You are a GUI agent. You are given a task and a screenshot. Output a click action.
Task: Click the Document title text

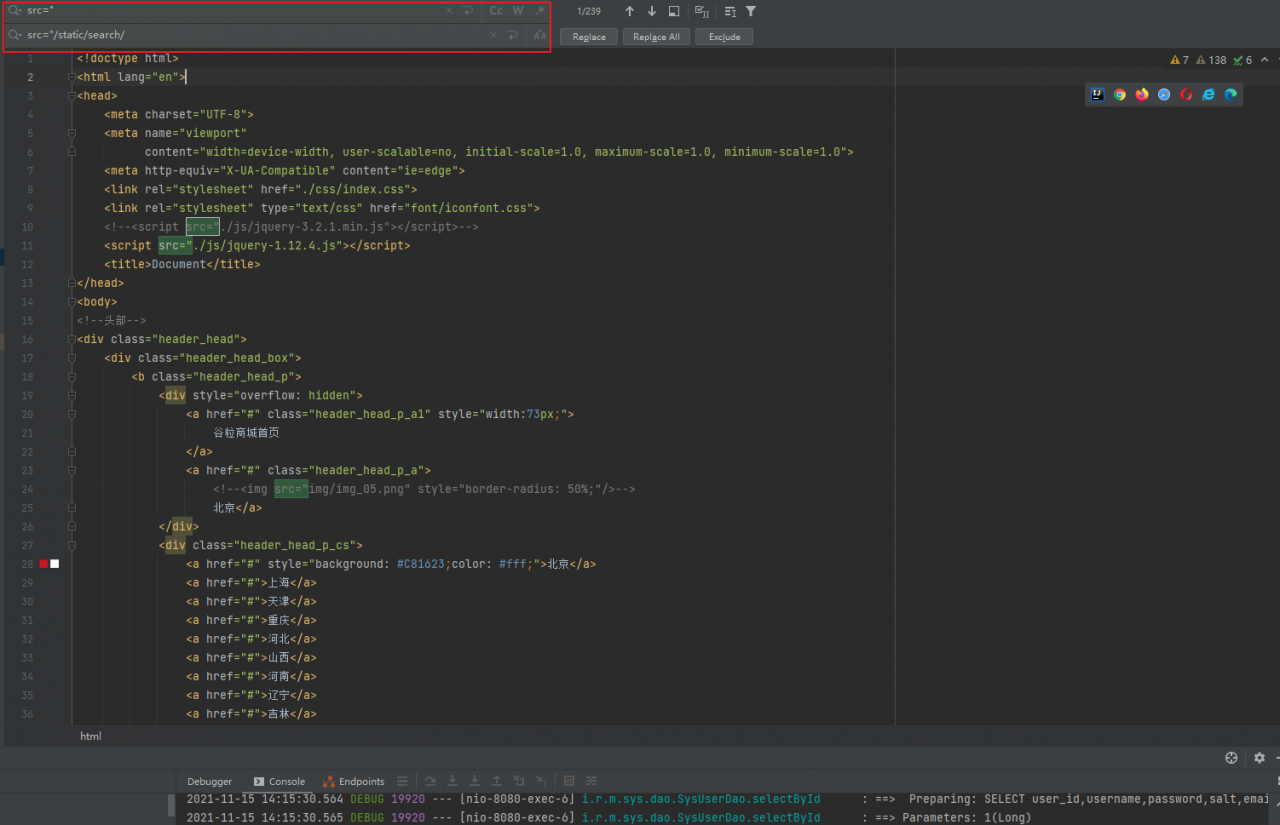pos(178,264)
